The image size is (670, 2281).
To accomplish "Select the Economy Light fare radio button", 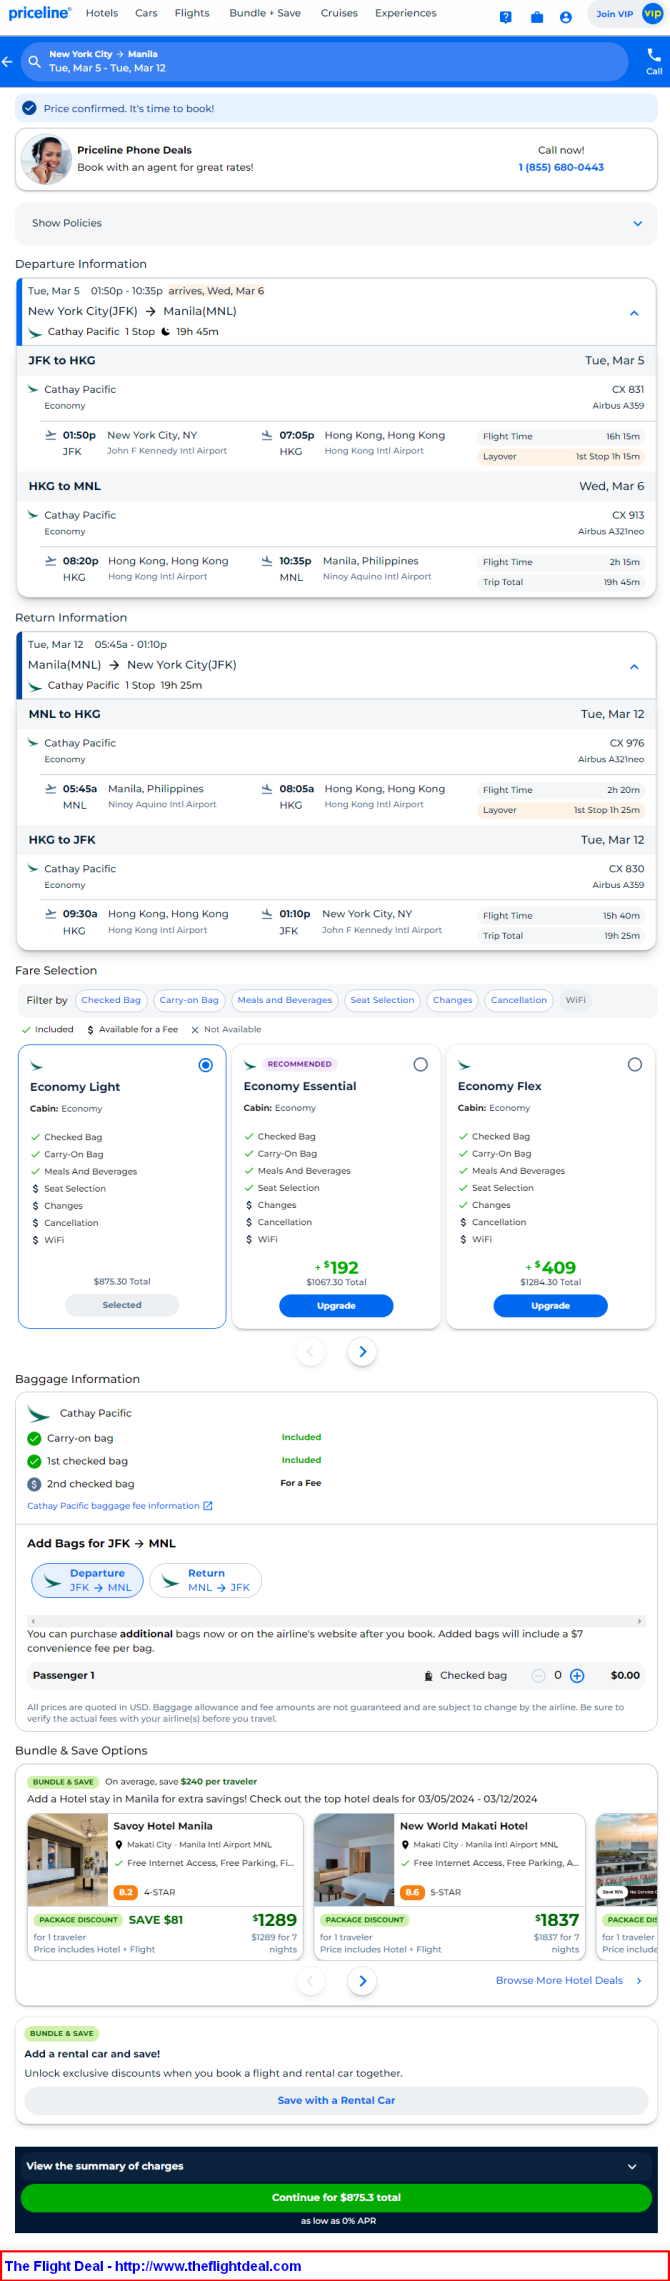I will click(x=206, y=1065).
